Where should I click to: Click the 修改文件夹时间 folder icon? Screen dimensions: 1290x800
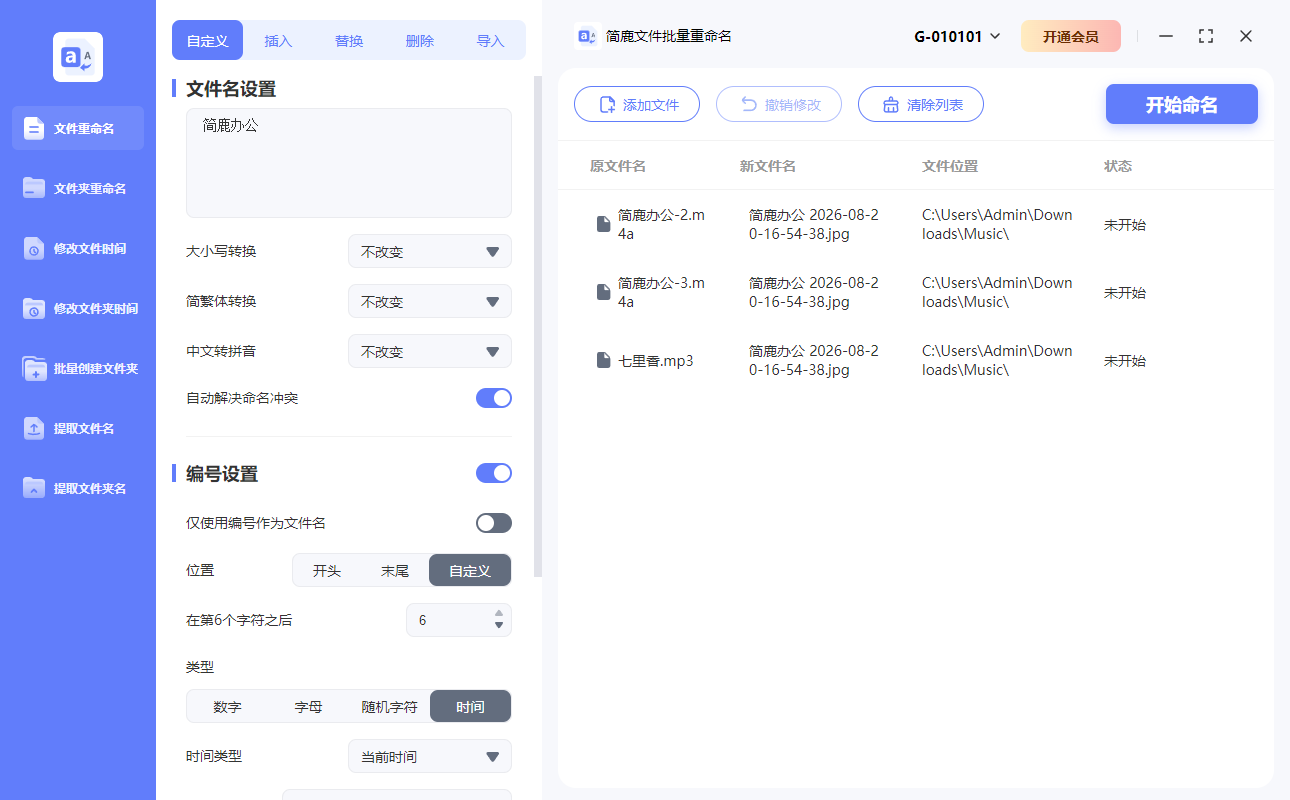[x=34, y=308]
